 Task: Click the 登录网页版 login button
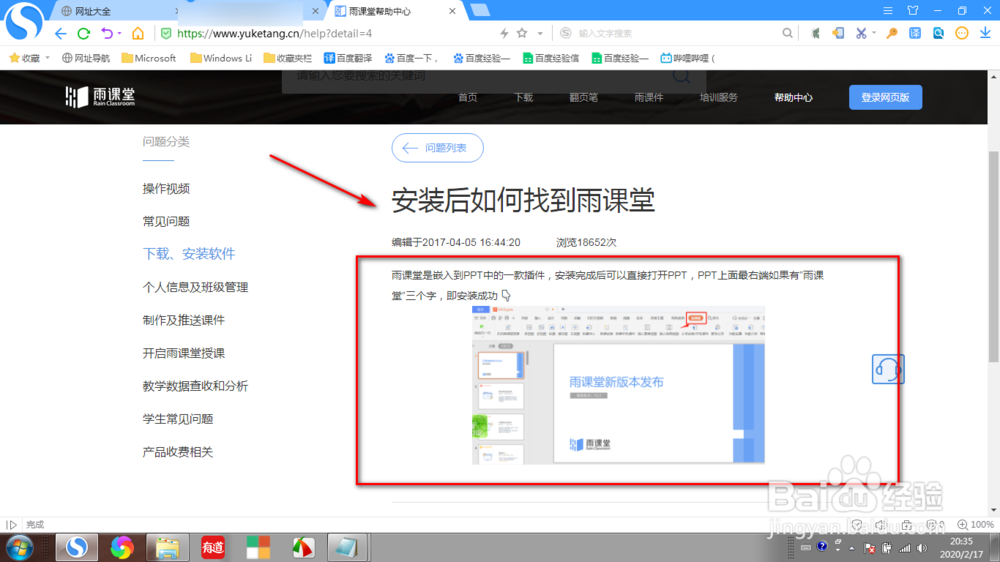tap(885, 97)
